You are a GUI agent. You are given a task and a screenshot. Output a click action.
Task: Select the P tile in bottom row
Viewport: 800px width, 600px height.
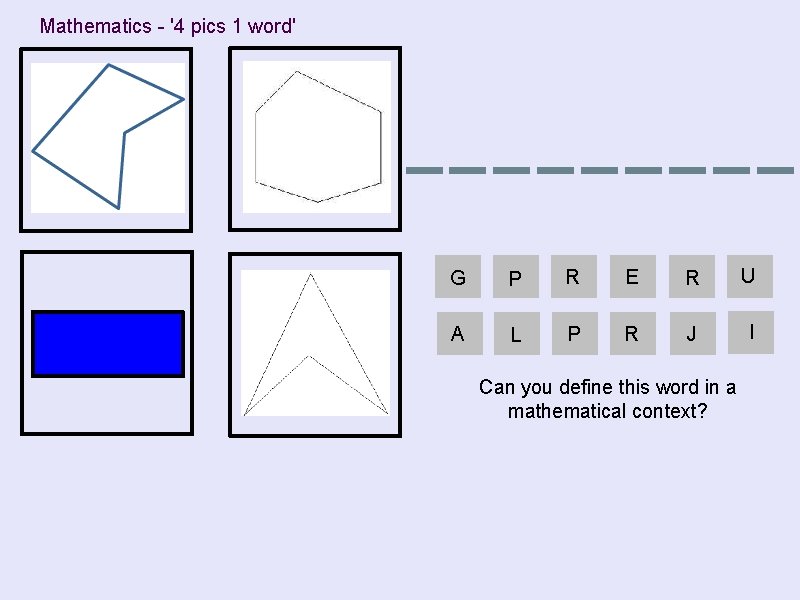[575, 333]
